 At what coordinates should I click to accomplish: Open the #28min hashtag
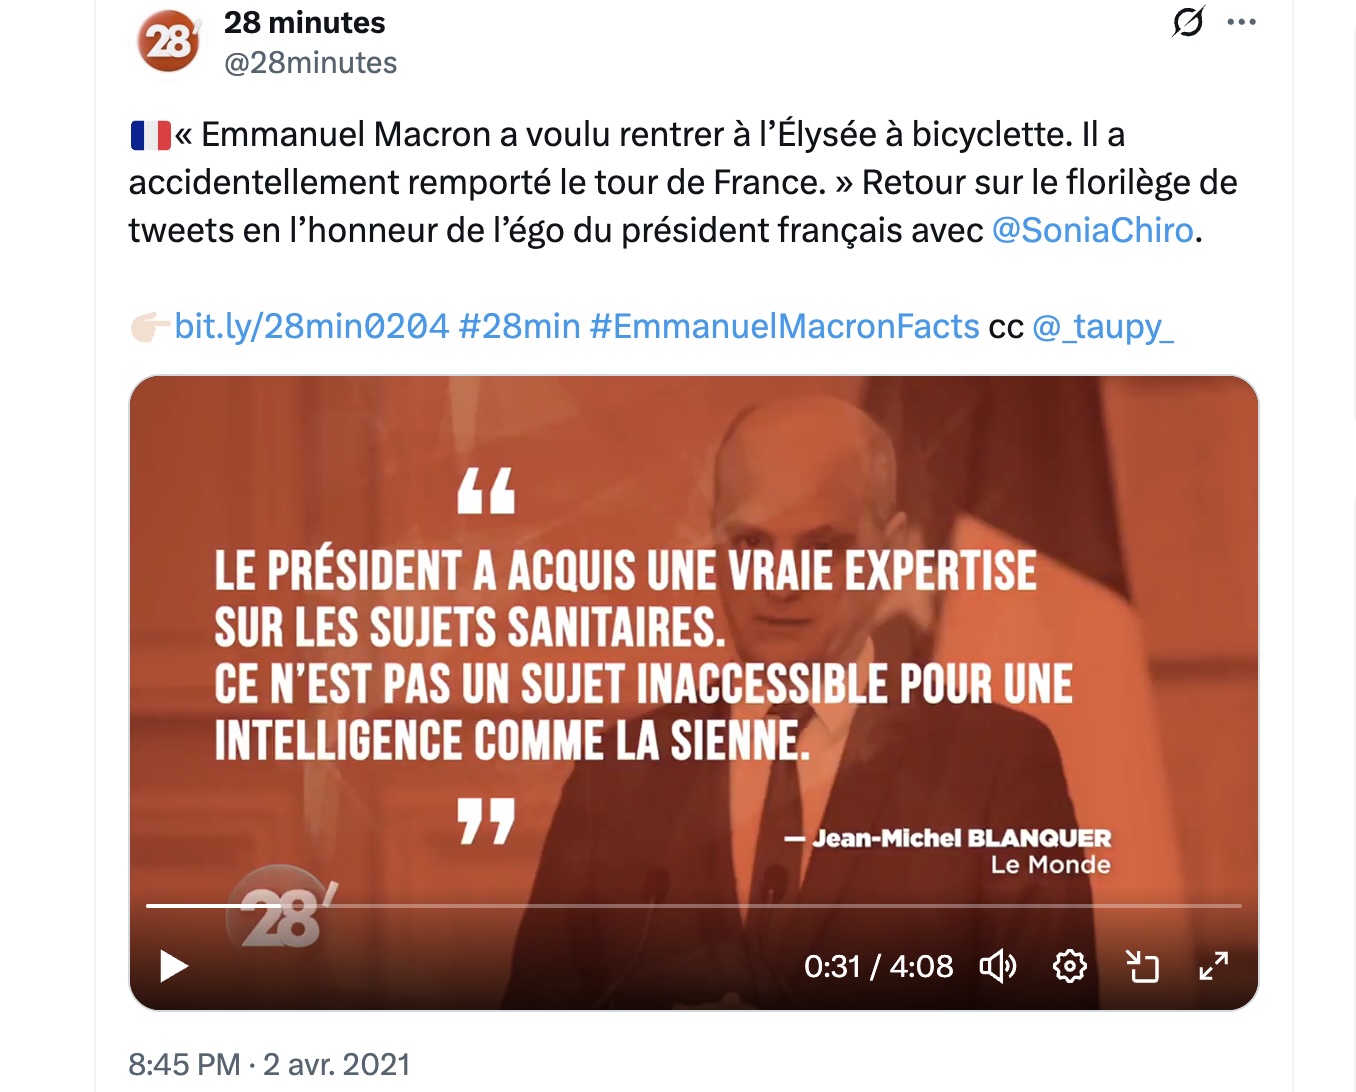519,326
